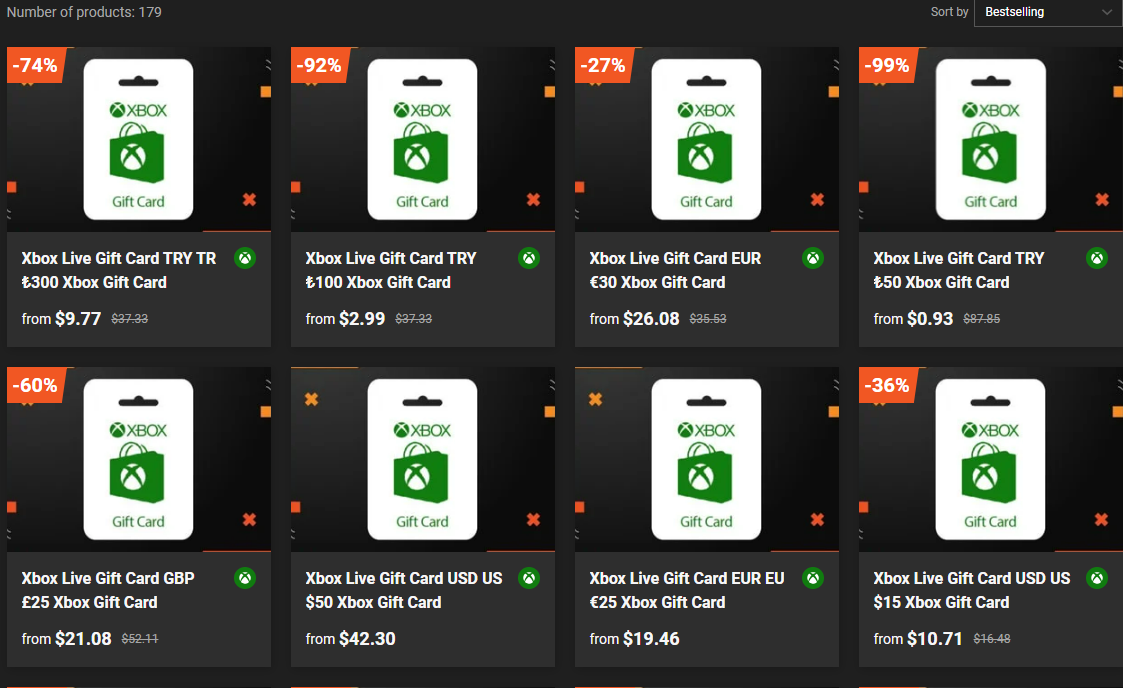
Task: Click Xbox icon beside TRY ₺50 gift card
Action: point(1097,258)
